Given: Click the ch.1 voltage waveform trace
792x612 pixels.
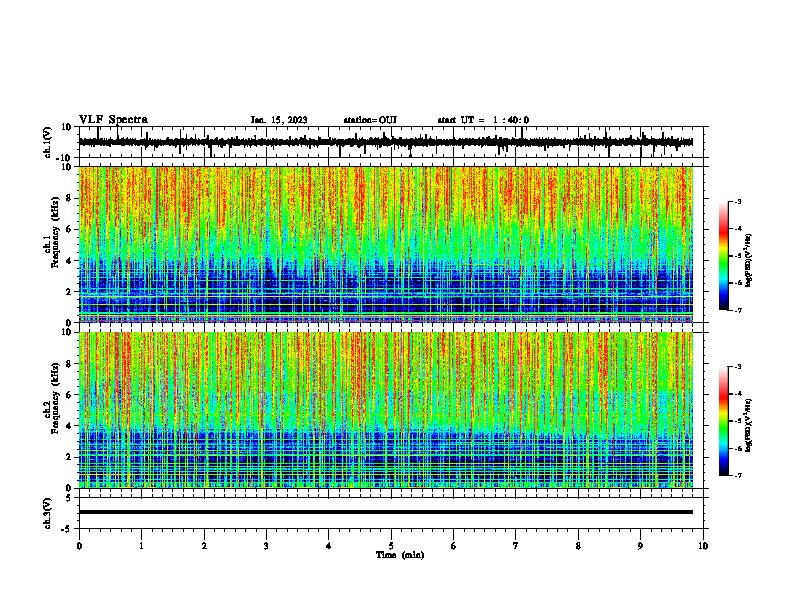Looking at the screenshot, I should coord(386,142).
